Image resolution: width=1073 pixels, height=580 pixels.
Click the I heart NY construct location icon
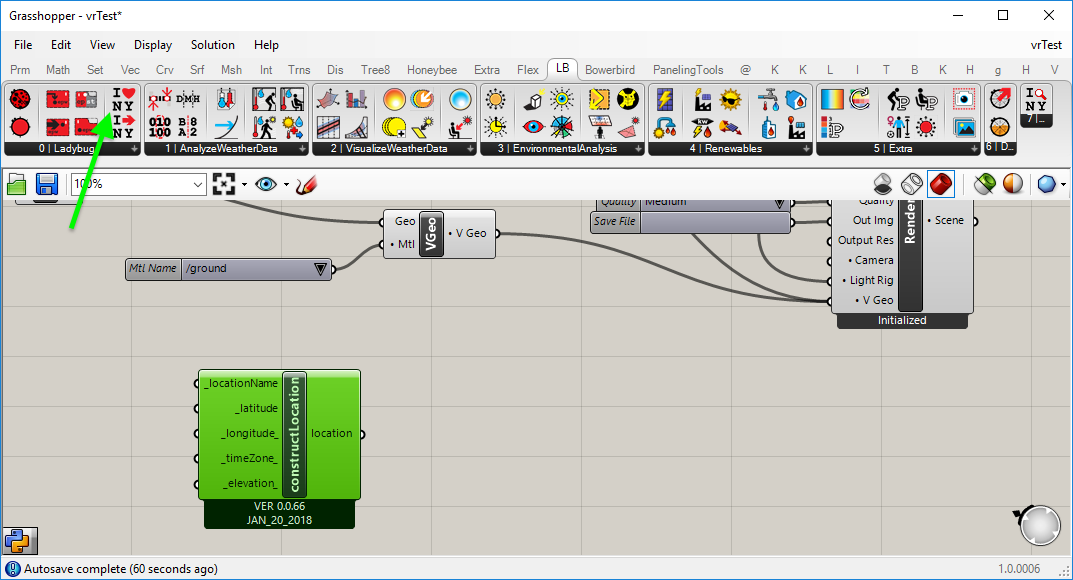click(123, 99)
